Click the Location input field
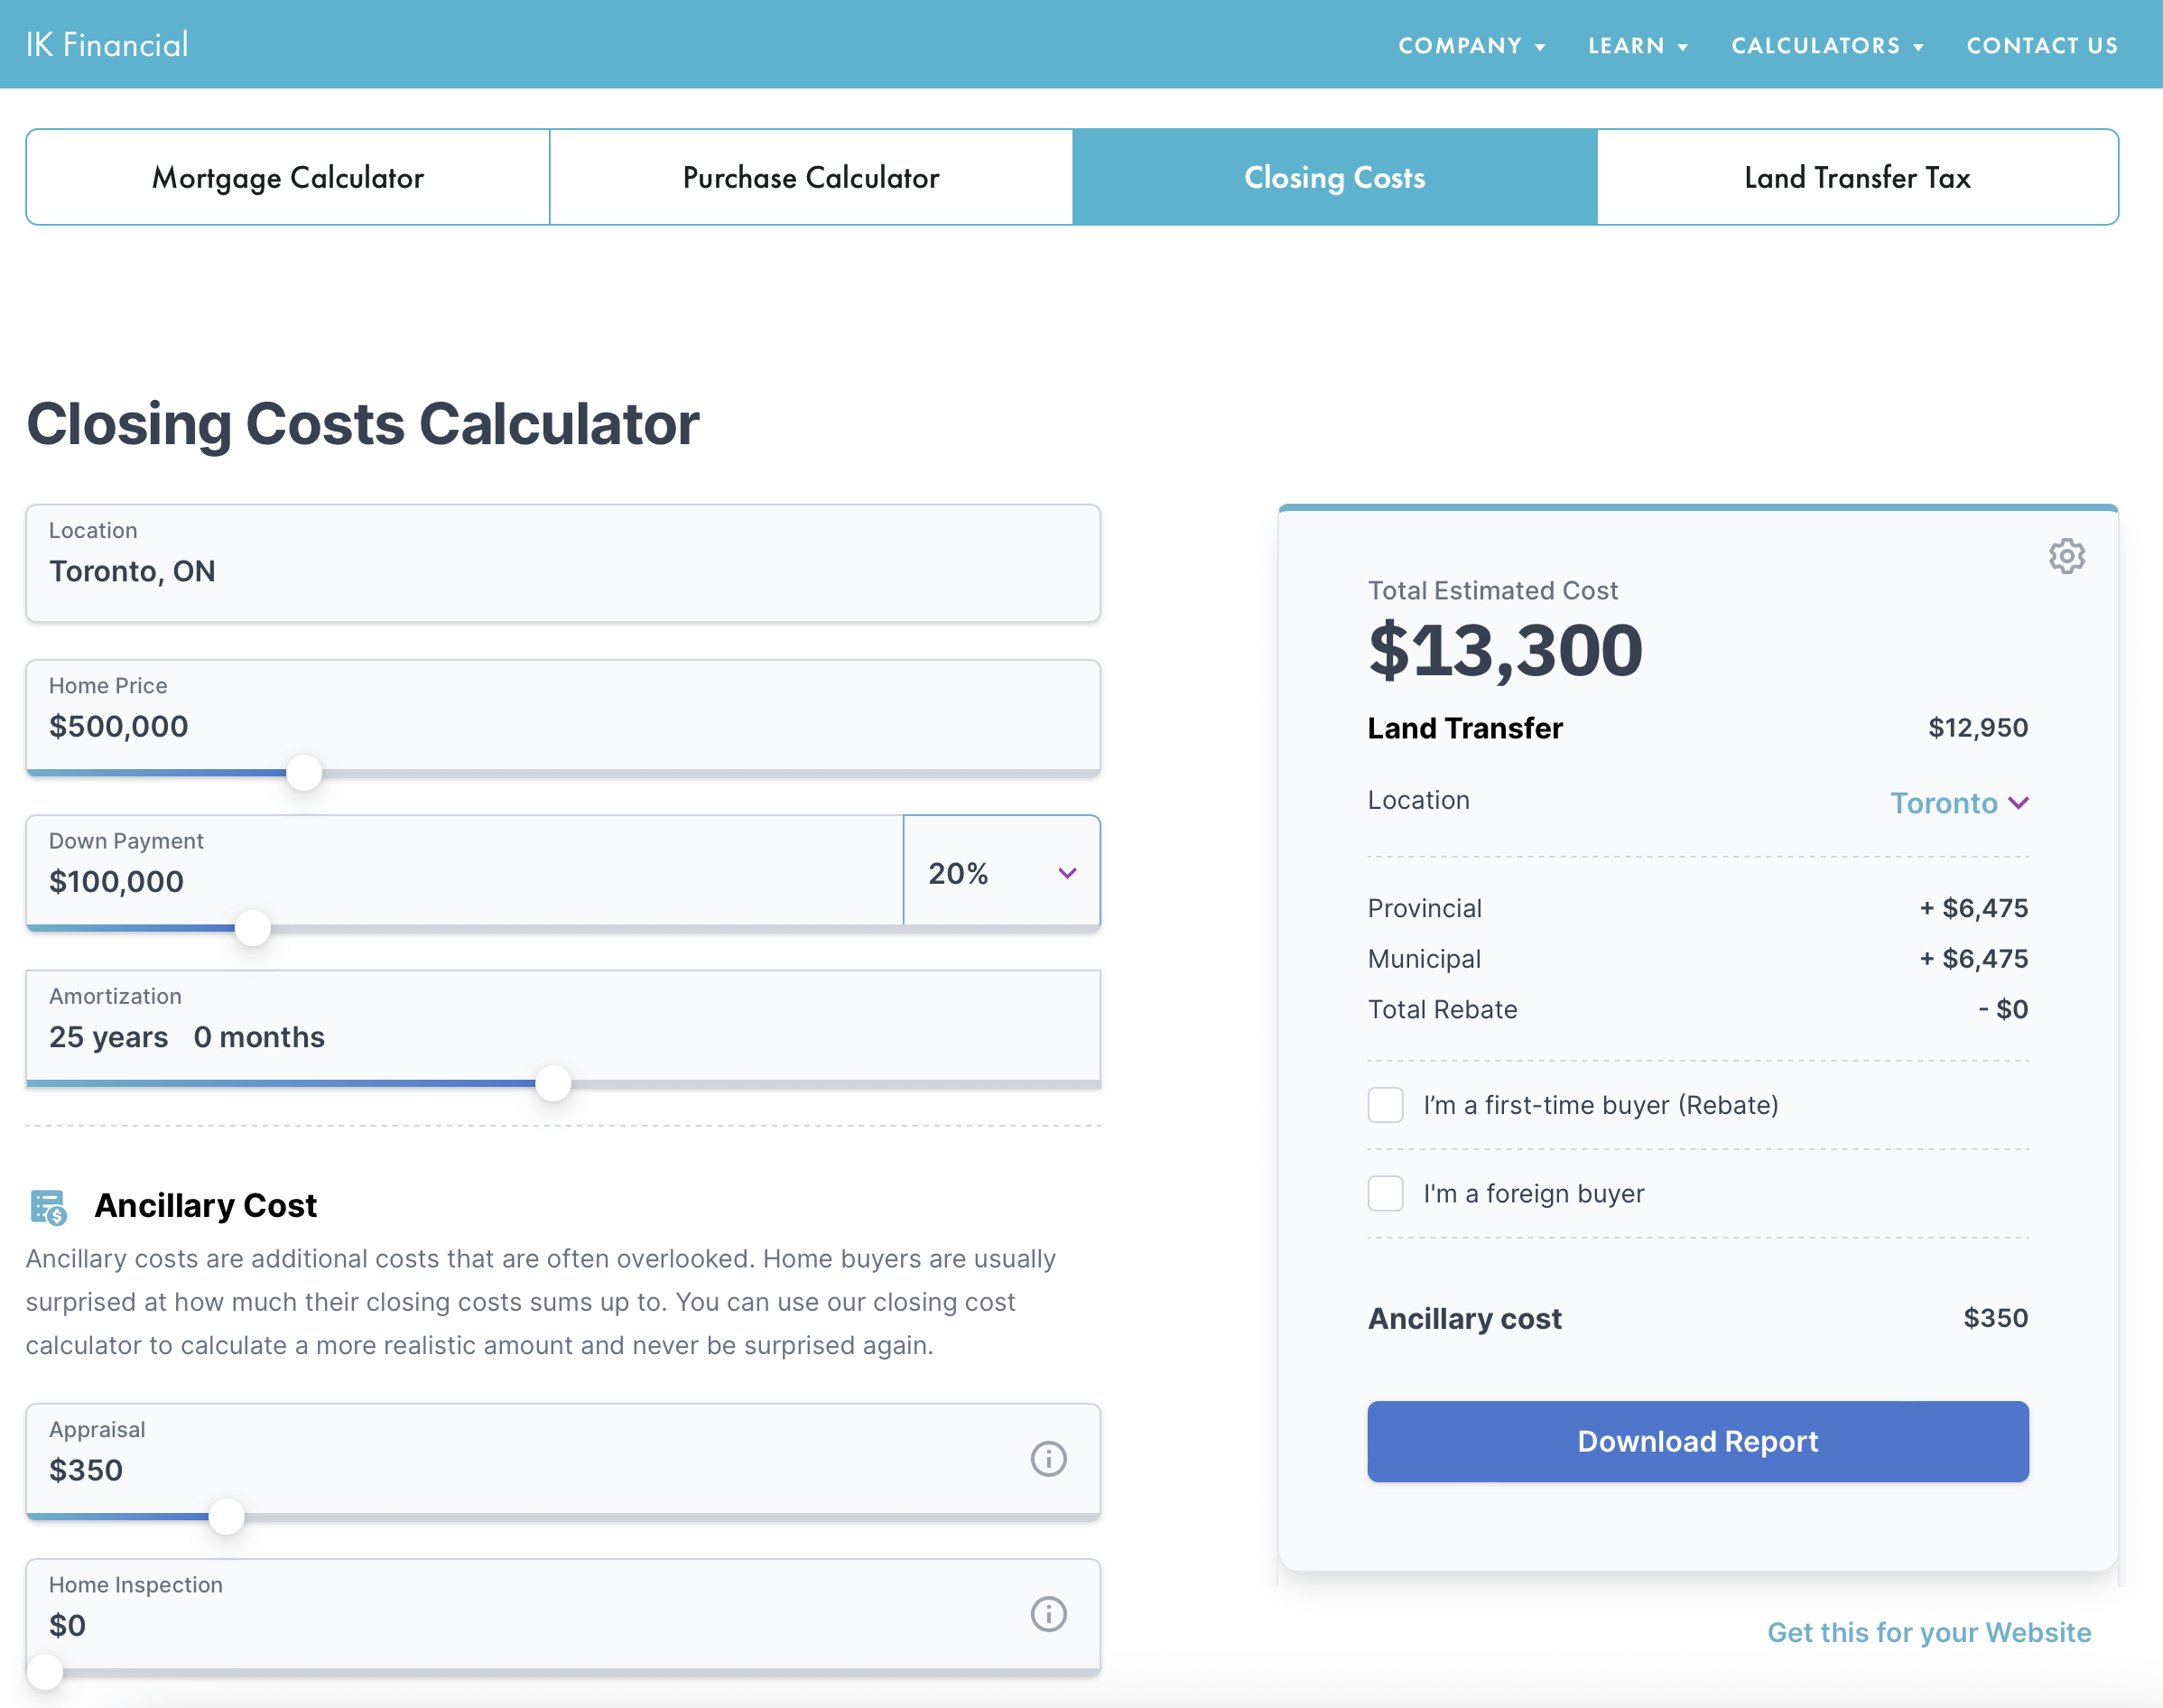The height and width of the screenshot is (1708, 2163). (x=563, y=563)
